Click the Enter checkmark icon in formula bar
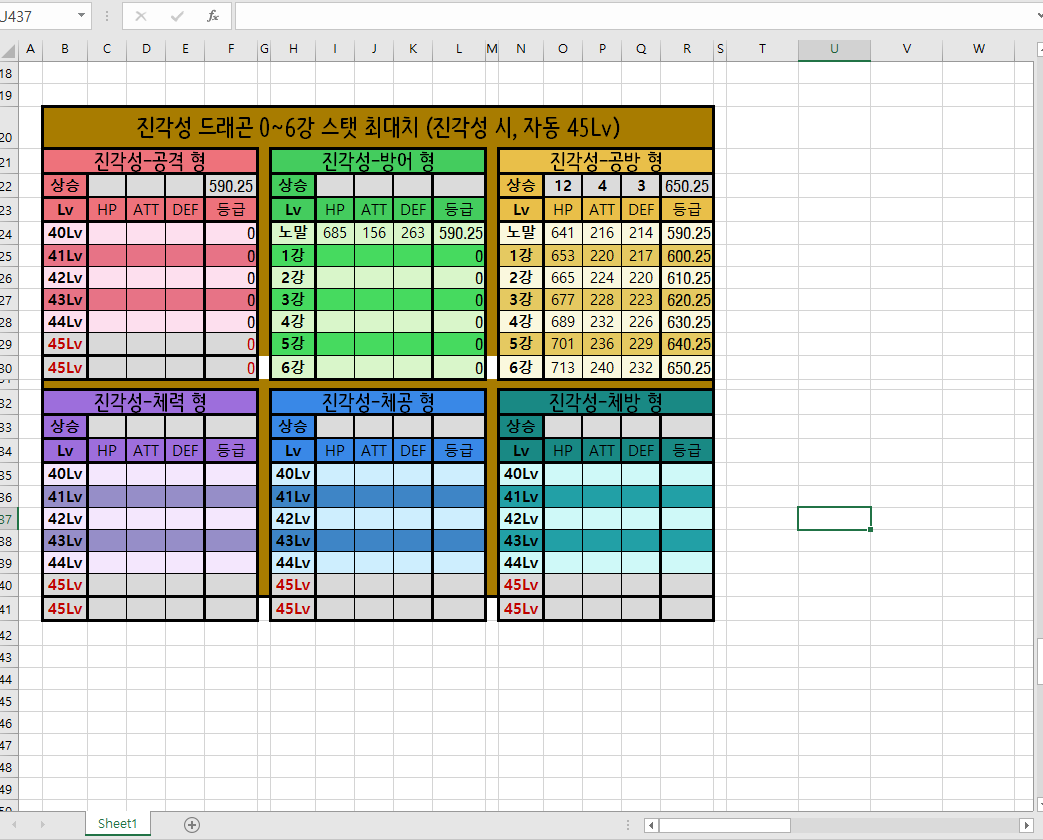 [177, 16]
